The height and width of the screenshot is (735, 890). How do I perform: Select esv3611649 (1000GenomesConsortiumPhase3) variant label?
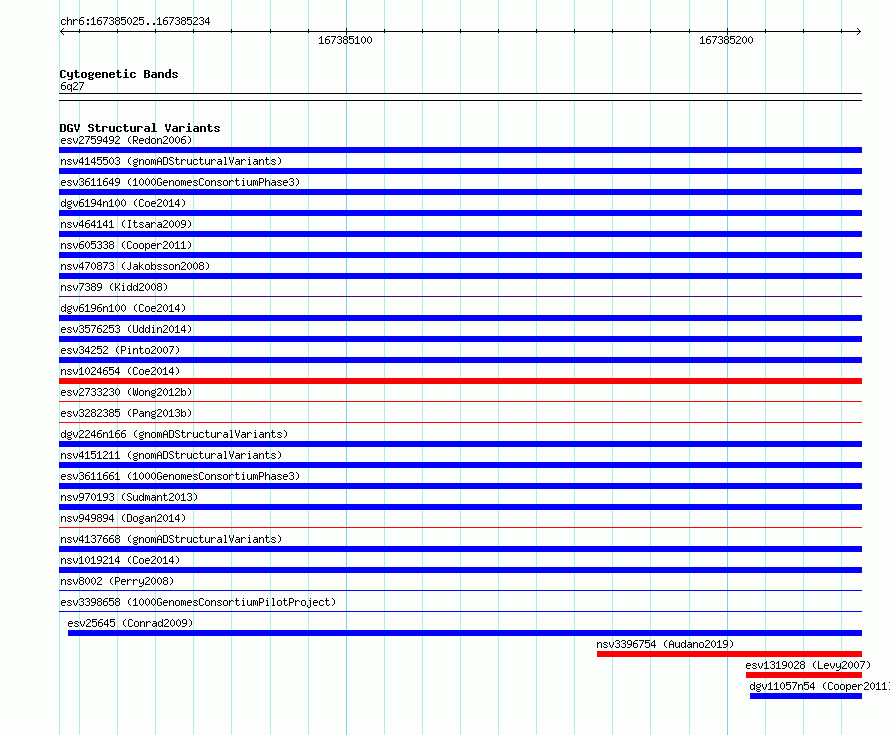pos(180,182)
